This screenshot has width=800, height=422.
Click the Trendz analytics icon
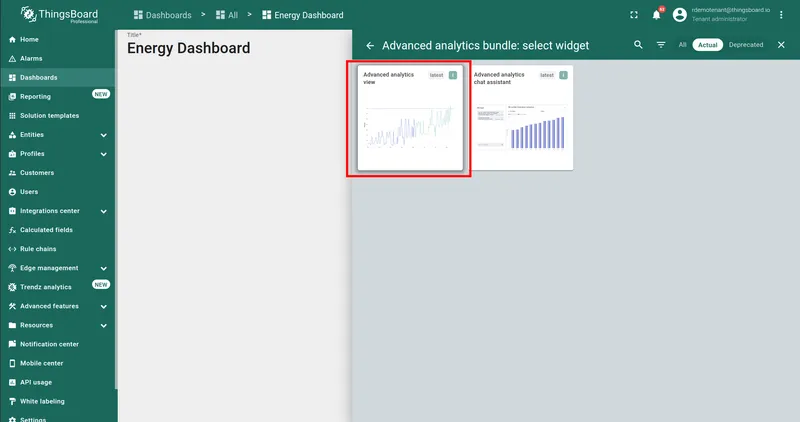click(x=12, y=287)
